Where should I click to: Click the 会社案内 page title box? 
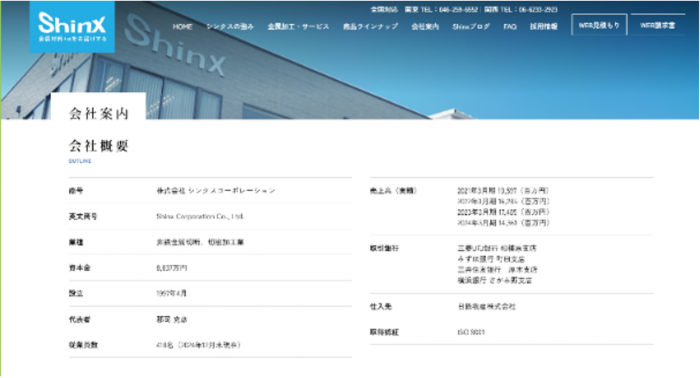point(99,108)
